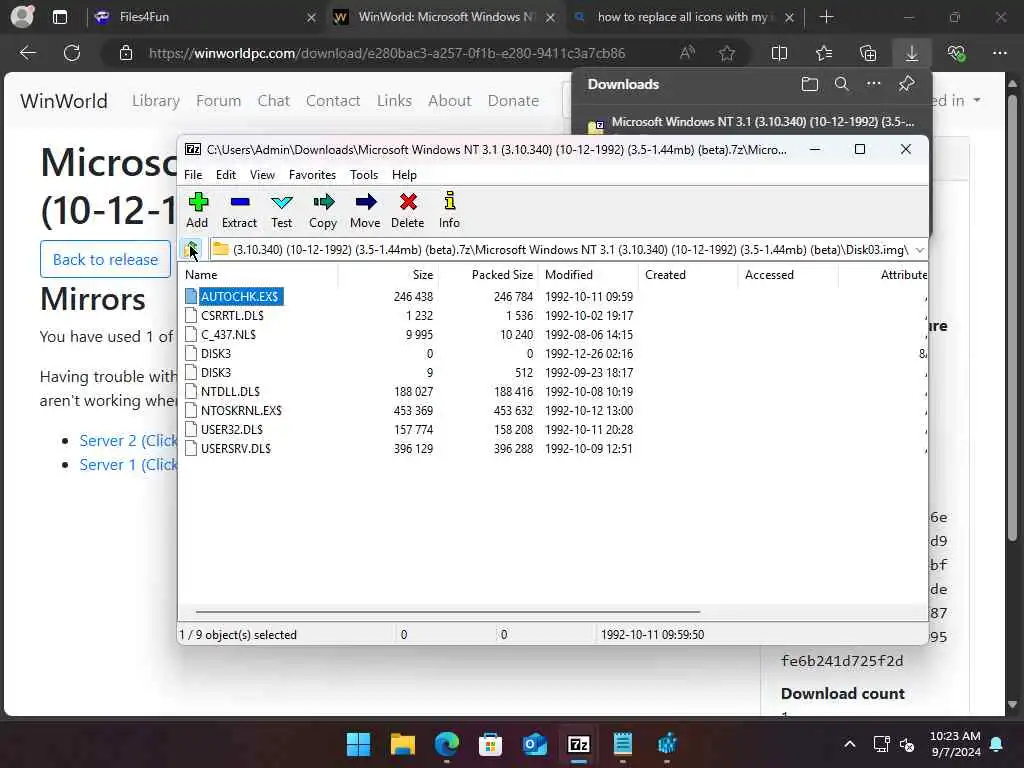
Task: Open the 7-Zip Tools menu
Action: pyautogui.click(x=364, y=175)
